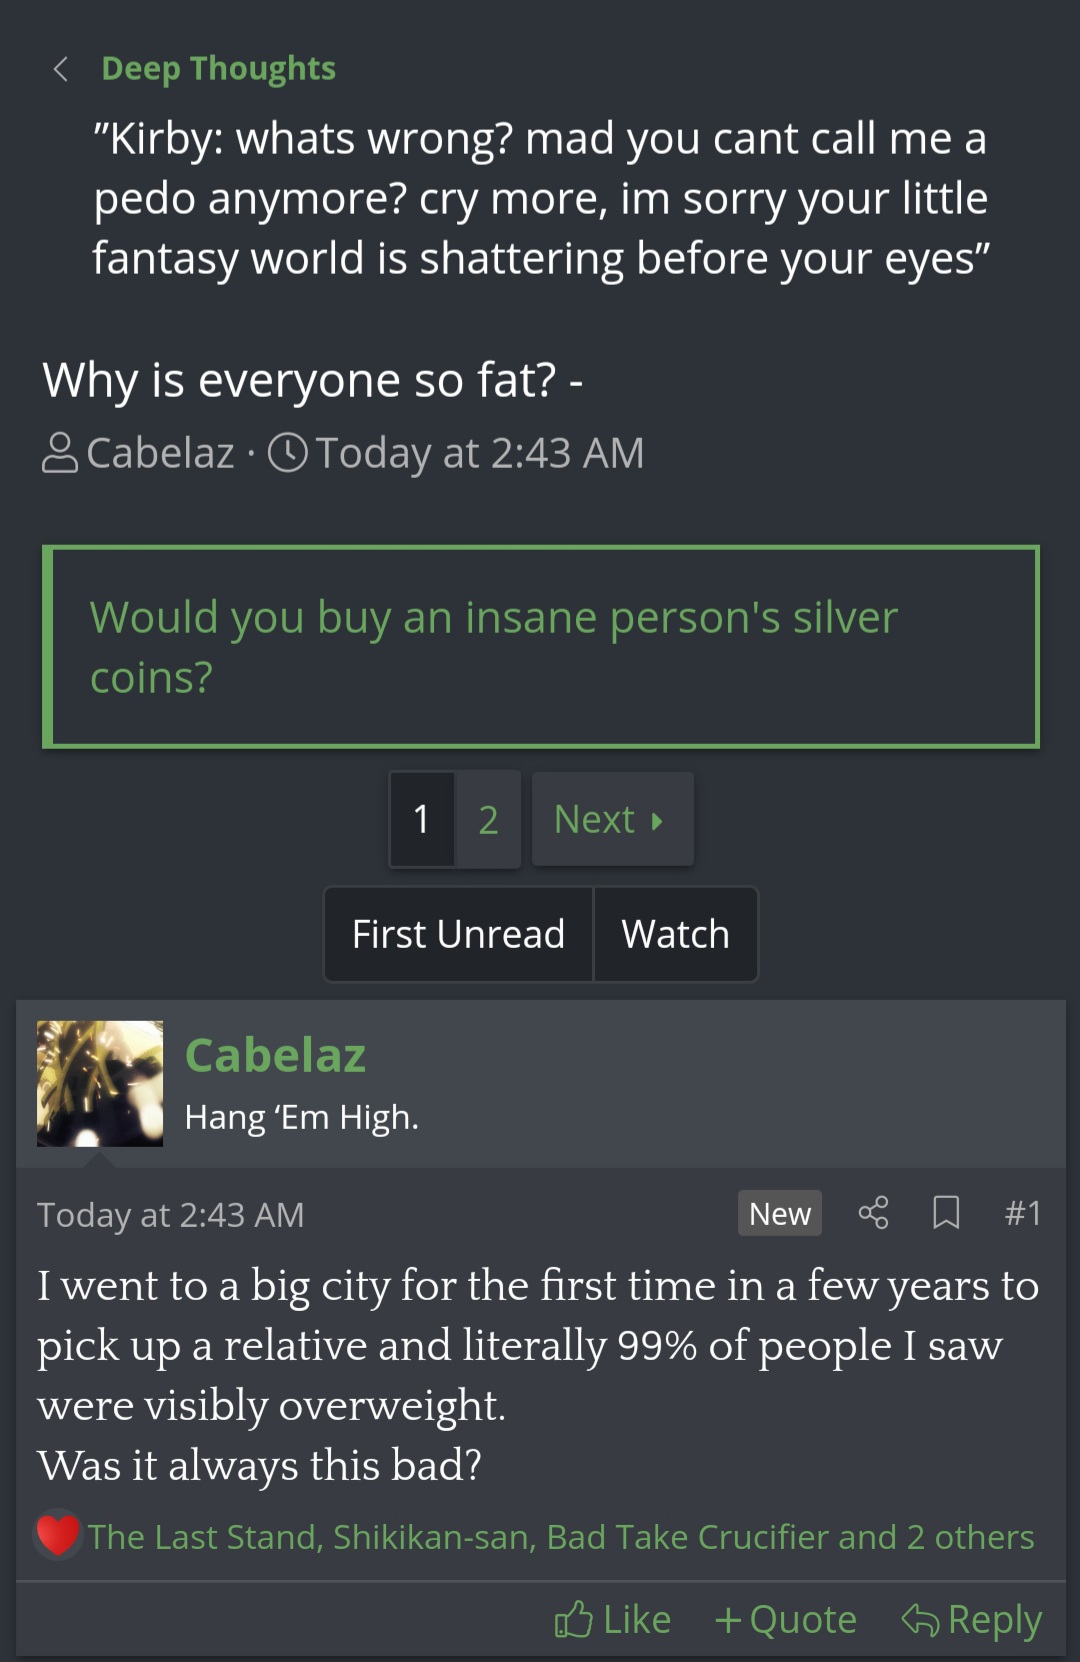The width and height of the screenshot is (1080, 1662).
Task: Open the silver coins highlighted thread link
Action: tap(494, 646)
